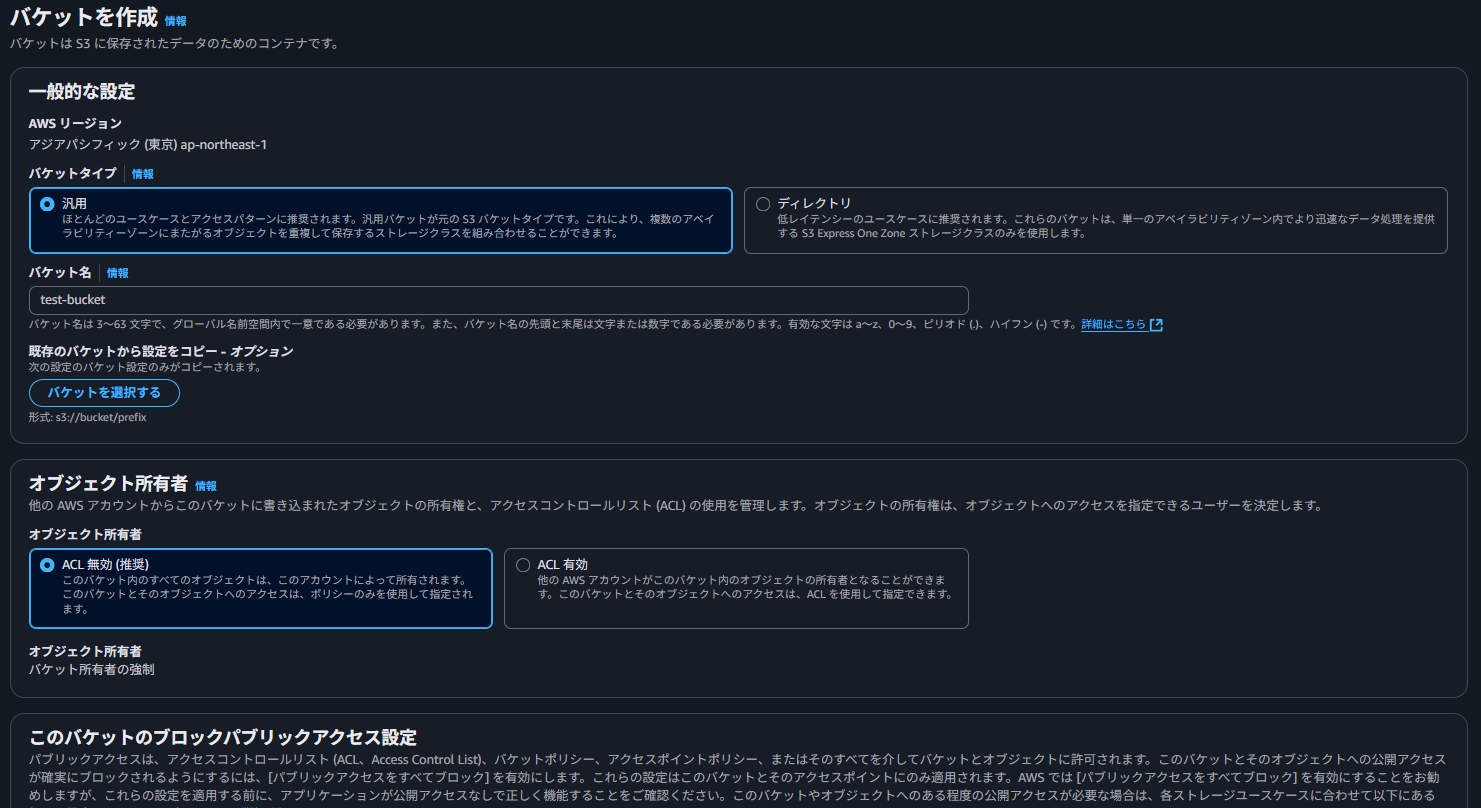Click the このバケットのブロックパブリックアクセス設定 heading

tap(223, 737)
